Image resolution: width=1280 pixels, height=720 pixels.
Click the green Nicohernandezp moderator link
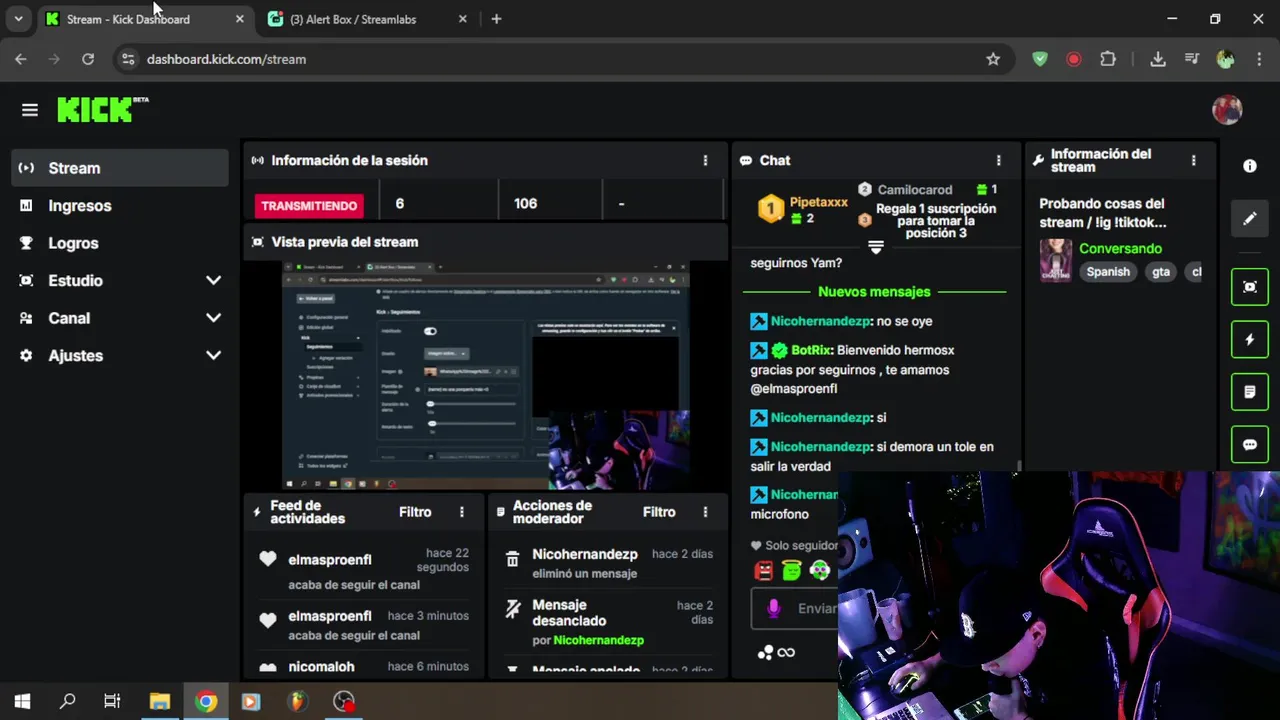(x=598, y=640)
